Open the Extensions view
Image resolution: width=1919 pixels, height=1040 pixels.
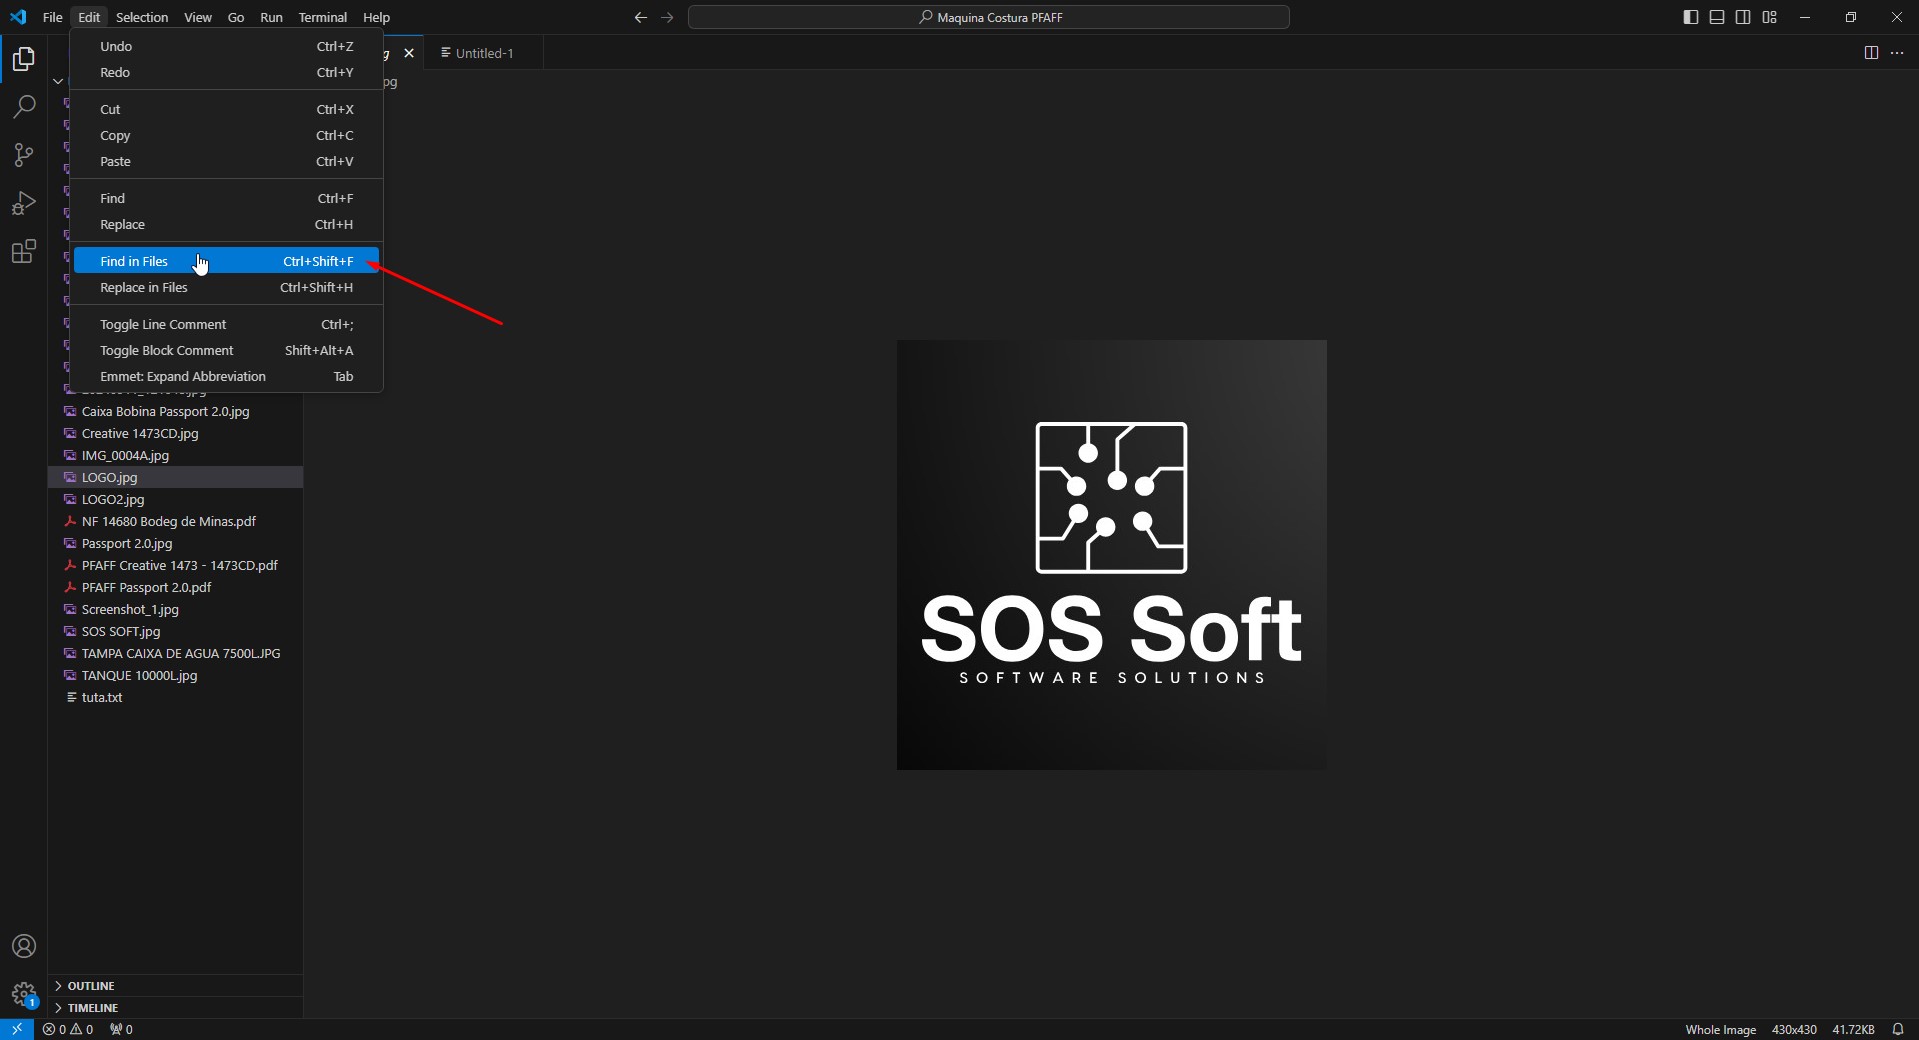[x=24, y=252]
